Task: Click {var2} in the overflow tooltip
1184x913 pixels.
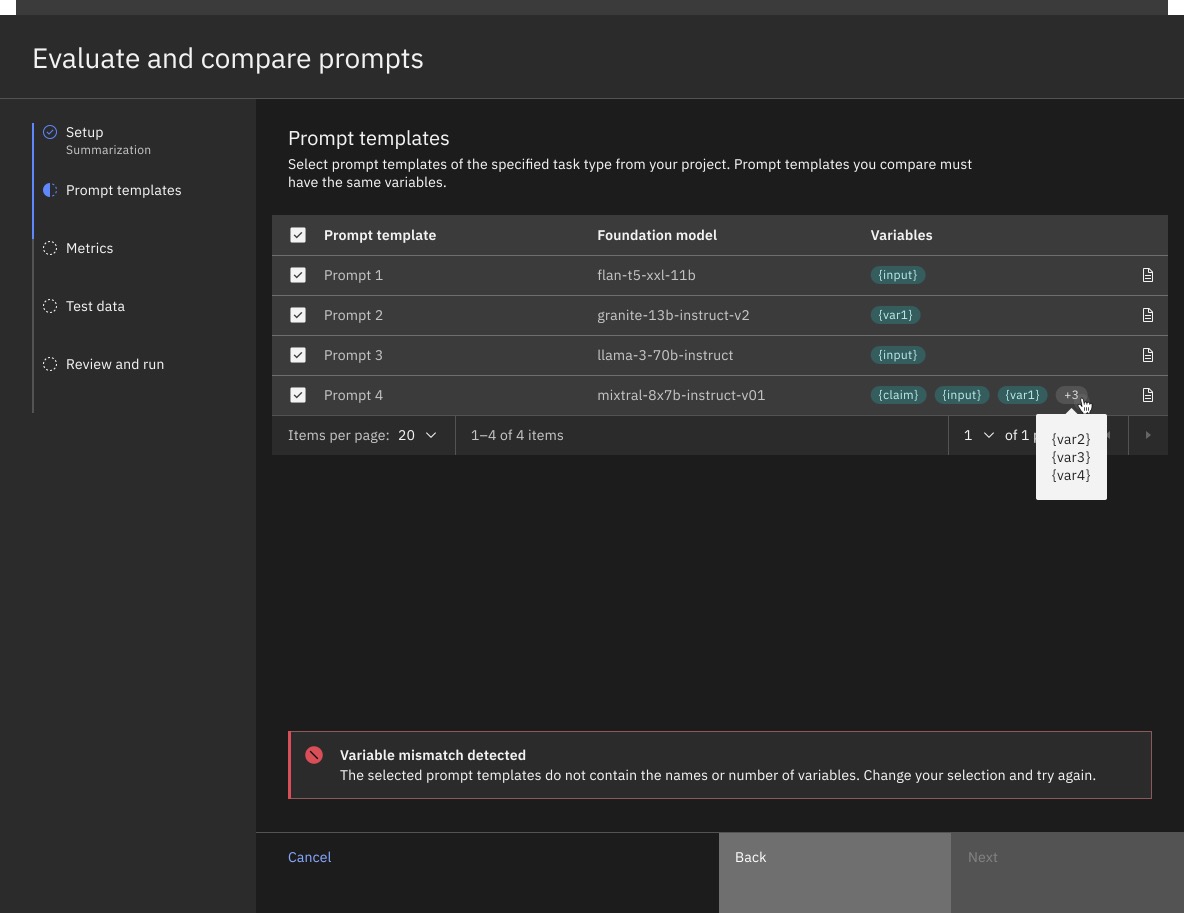Action: (1071, 440)
